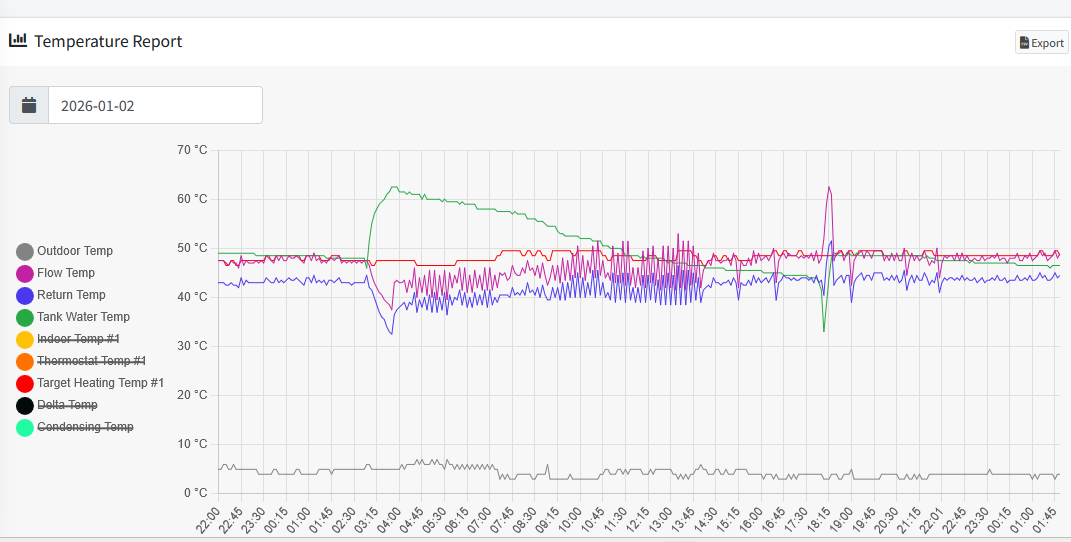Click the Export button

pyautogui.click(x=1041, y=43)
